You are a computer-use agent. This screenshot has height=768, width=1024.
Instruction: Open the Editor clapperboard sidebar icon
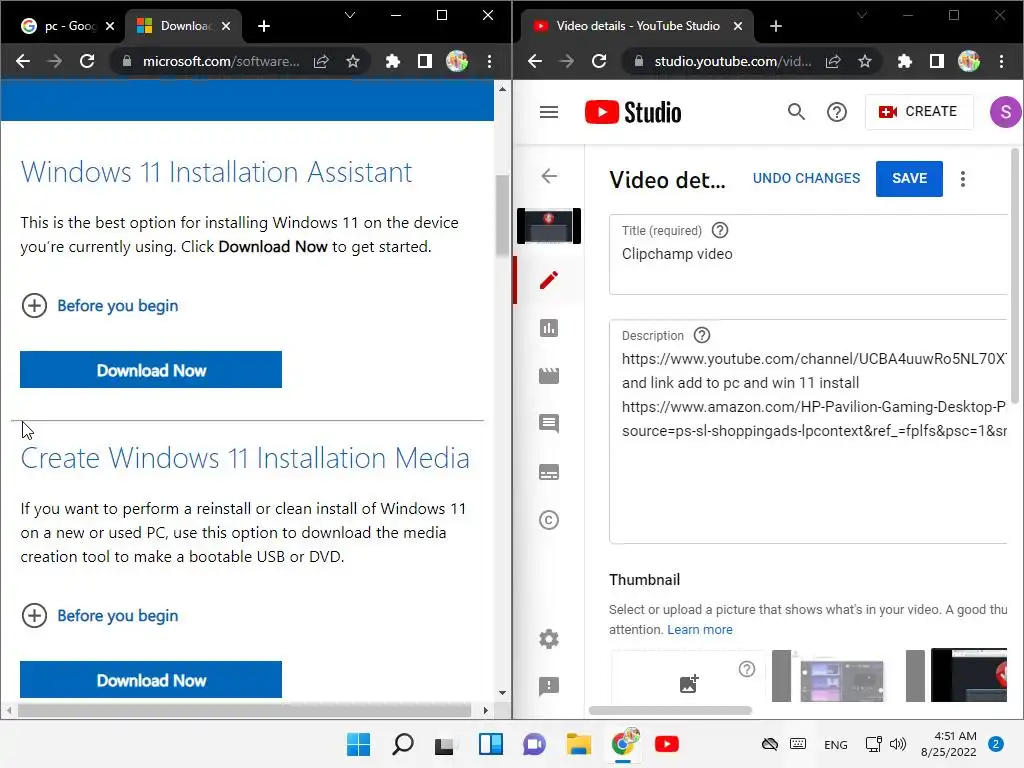(x=549, y=376)
